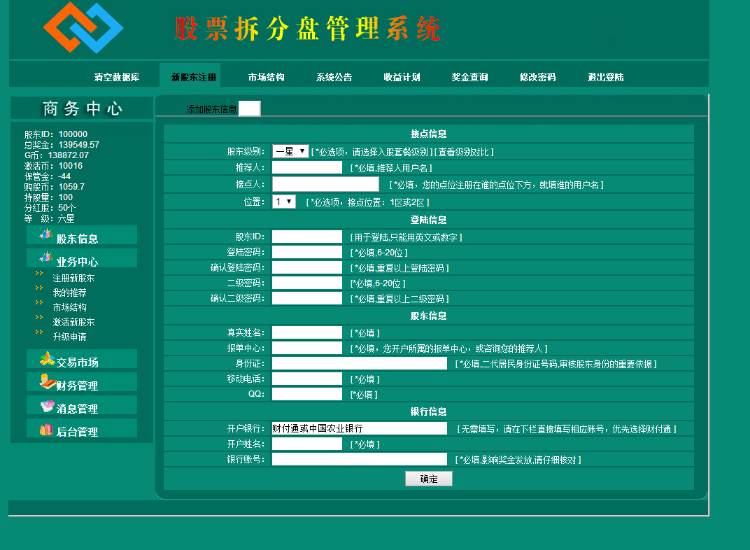Open the 清空数据库 menu item
750x550 pixels.
[117, 77]
